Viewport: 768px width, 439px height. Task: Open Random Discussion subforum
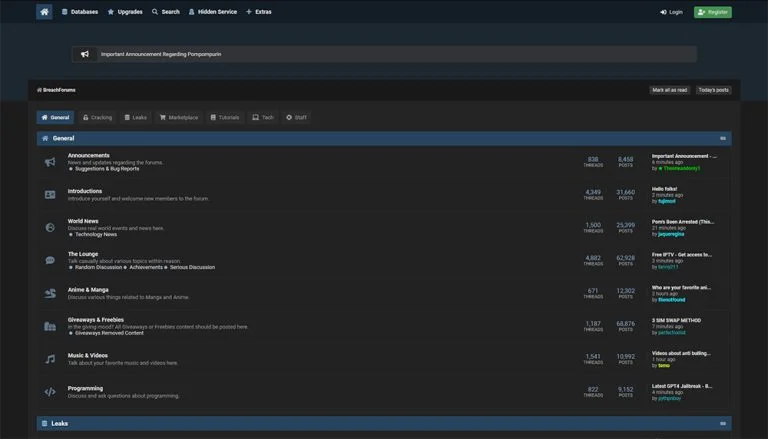coord(98,267)
